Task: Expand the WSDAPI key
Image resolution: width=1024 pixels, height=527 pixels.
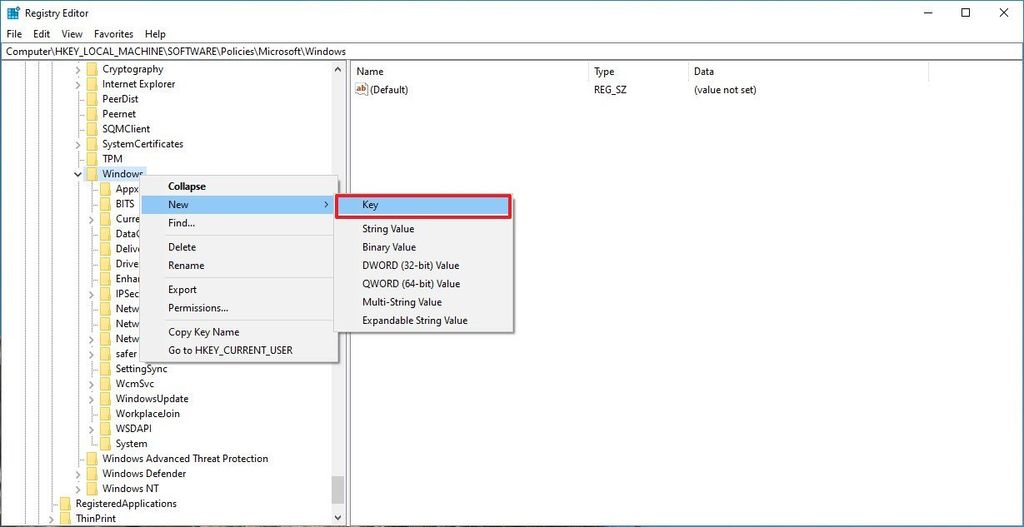Action: click(x=91, y=429)
